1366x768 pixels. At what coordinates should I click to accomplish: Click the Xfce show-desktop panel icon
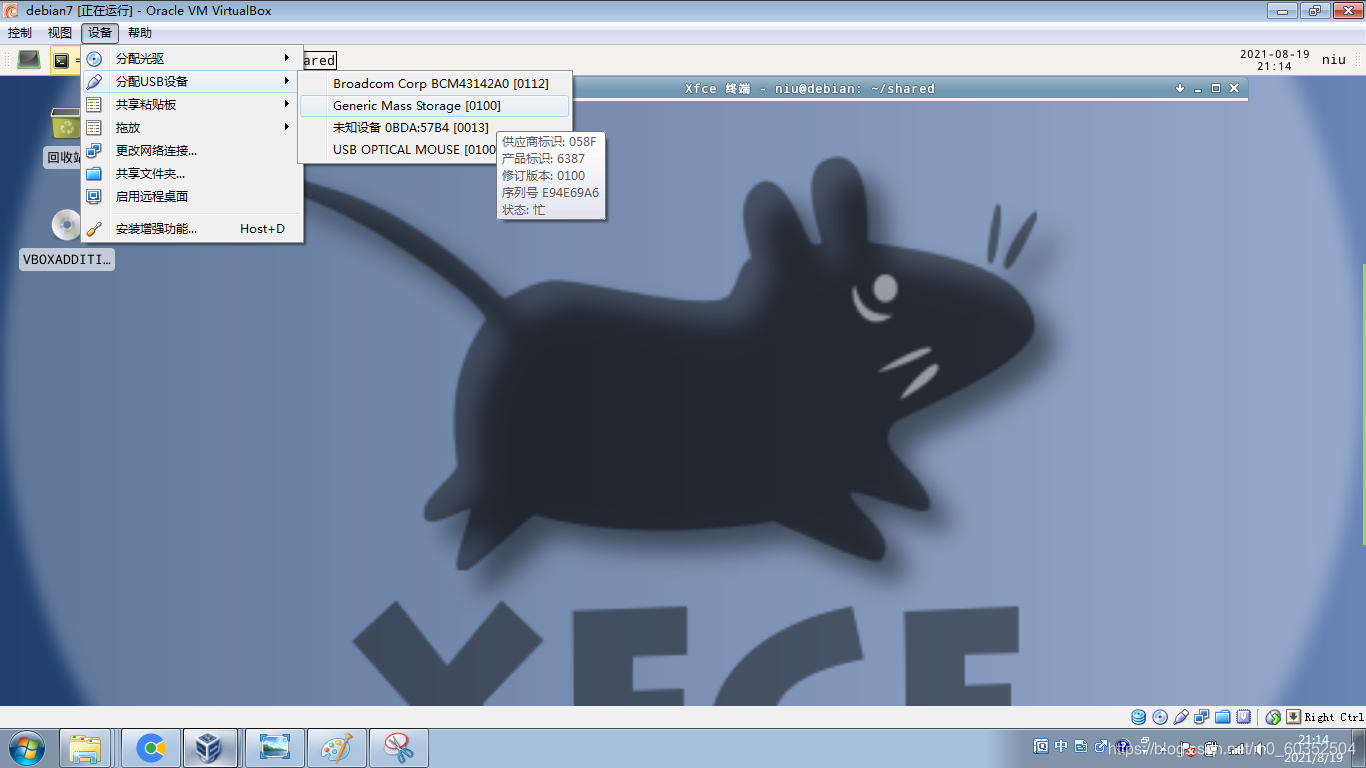tap(30, 60)
